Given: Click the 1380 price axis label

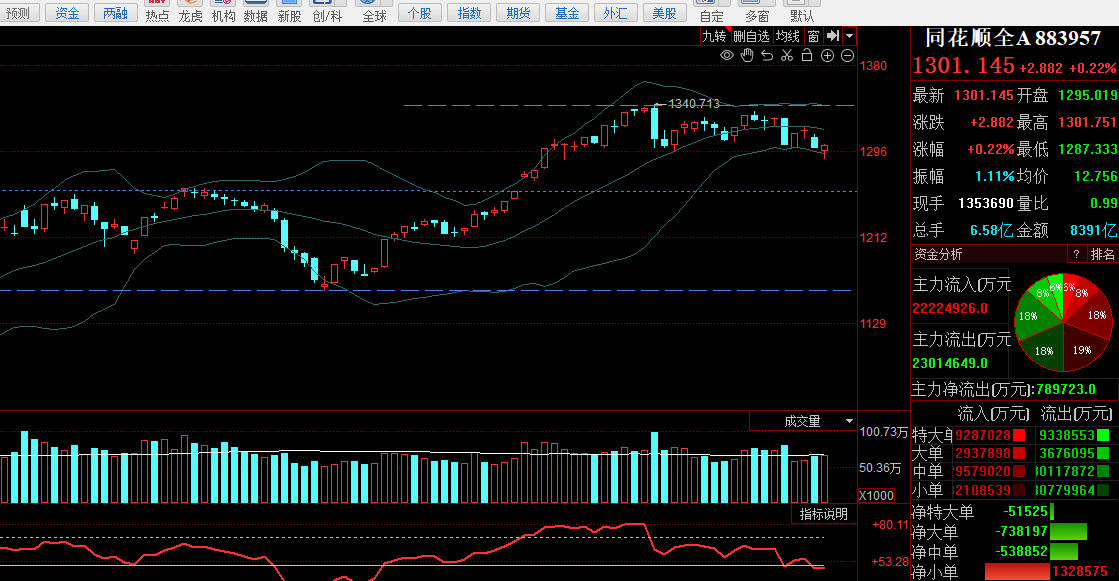Looking at the screenshot, I should [874, 66].
